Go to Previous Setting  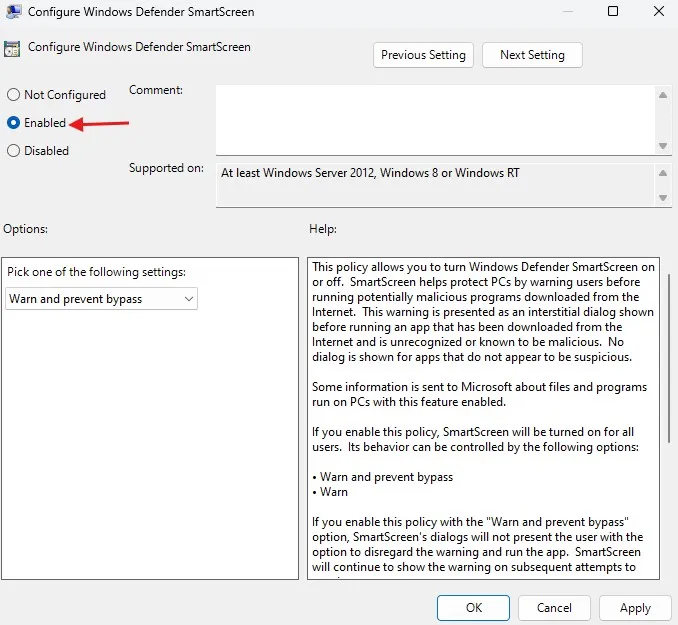pos(423,55)
